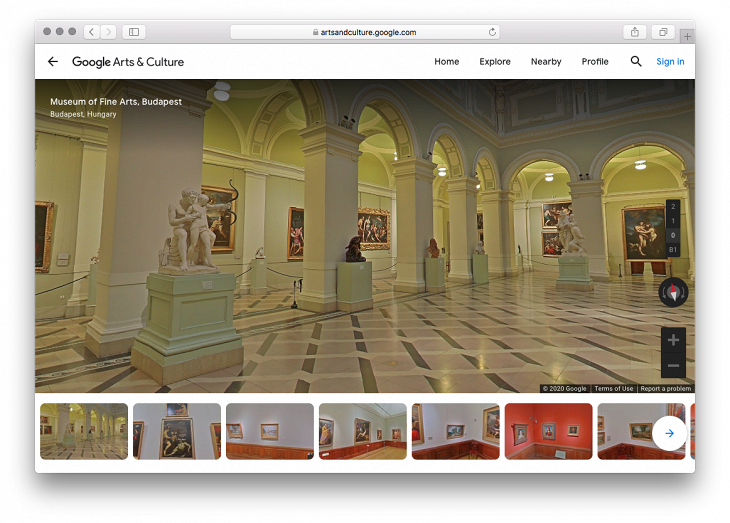Go to the Nearby section
730x523 pixels.
546,62
